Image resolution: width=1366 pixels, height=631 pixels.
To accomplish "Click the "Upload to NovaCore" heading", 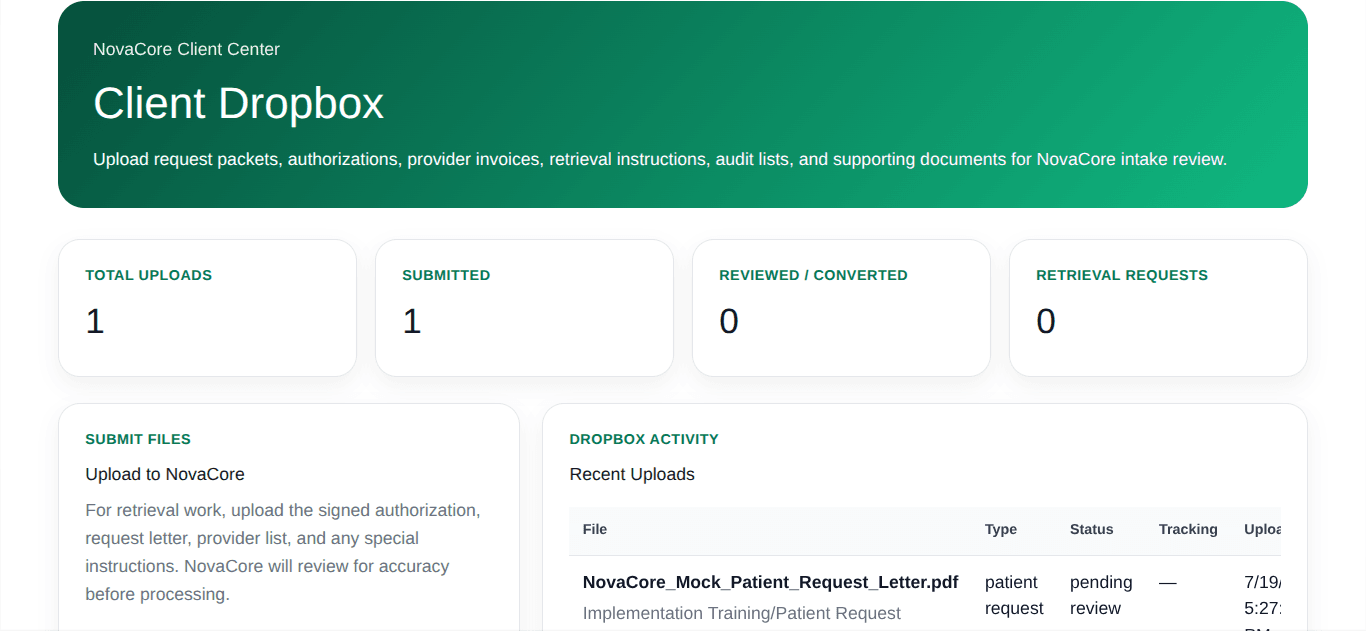I will point(165,474).
